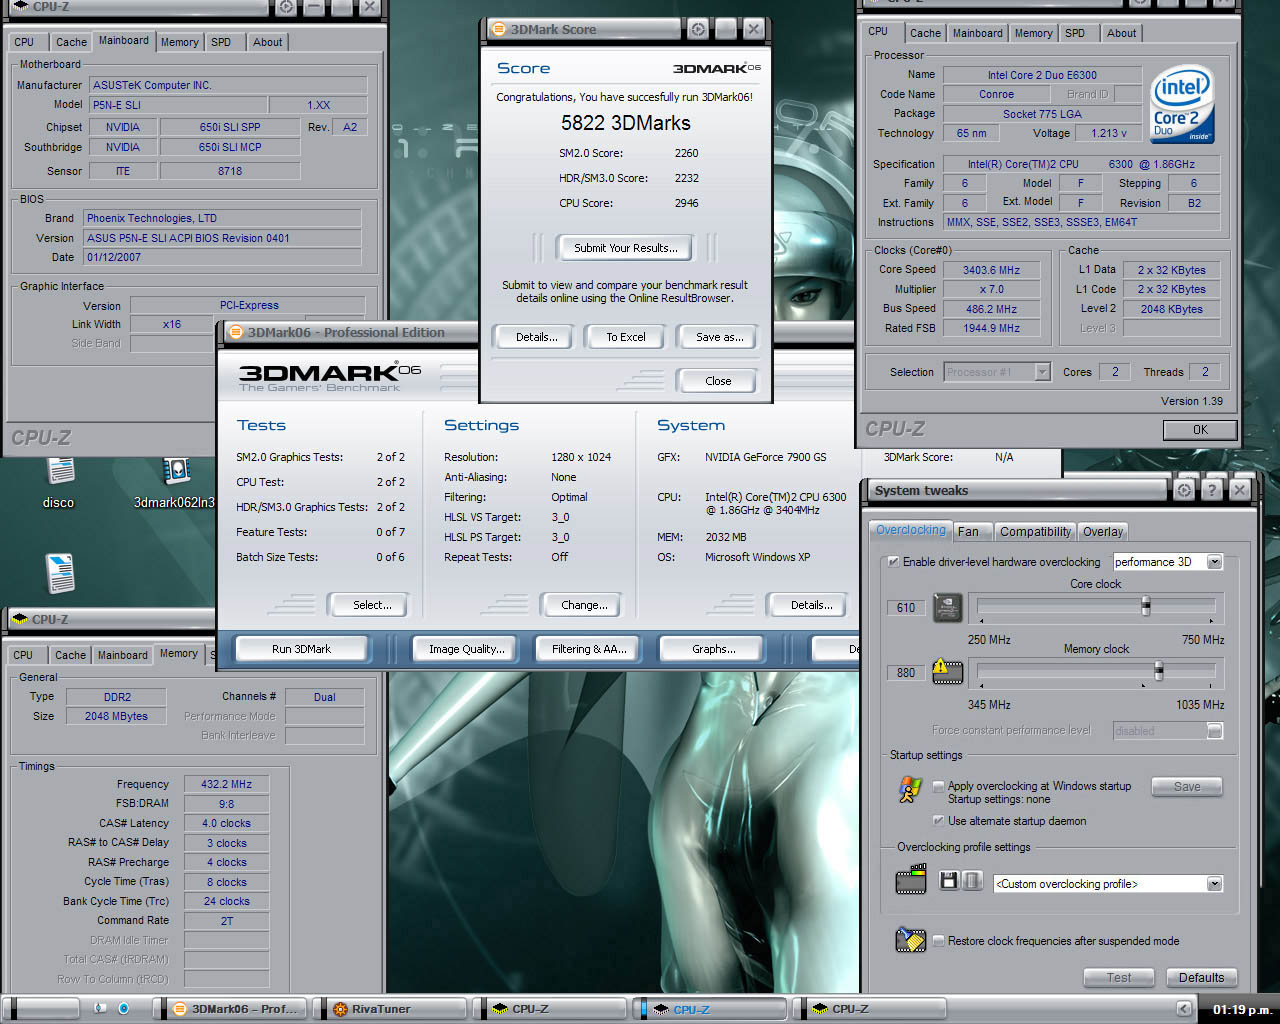The image size is (1280, 1024).
Task: Expand the system tray arrow
Action: pos(1184,1009)
